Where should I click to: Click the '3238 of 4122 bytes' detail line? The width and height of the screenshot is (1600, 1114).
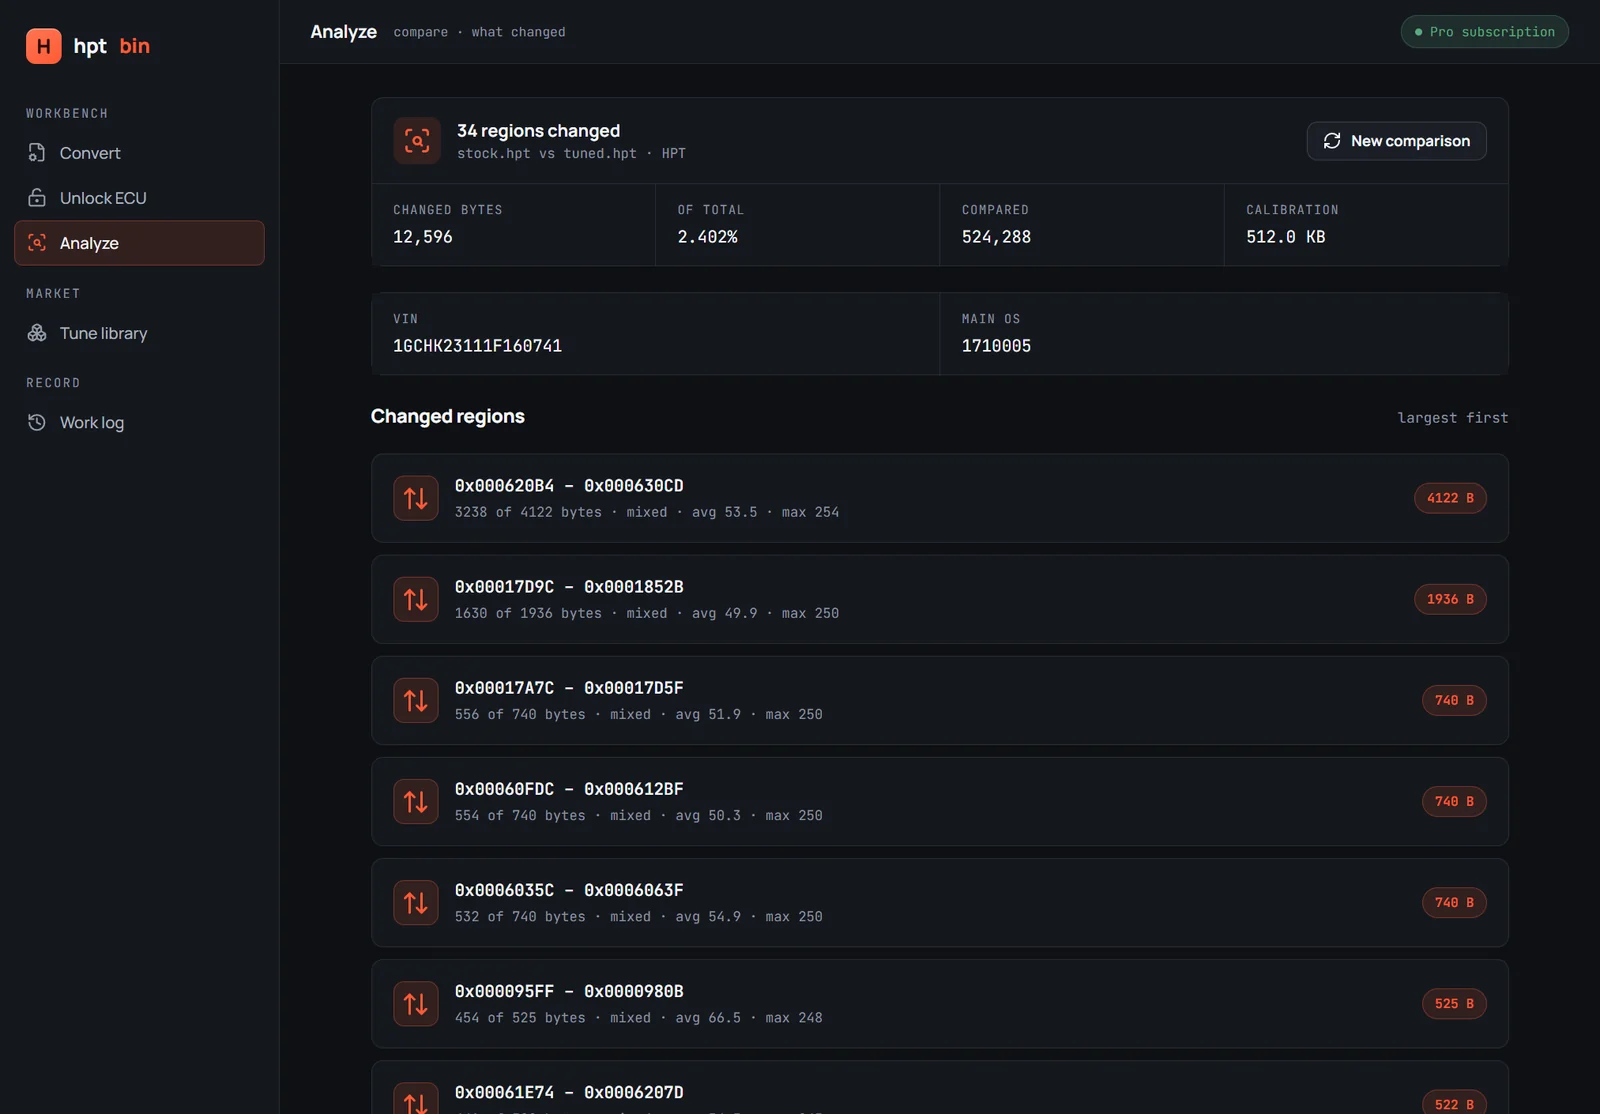(647, 512)
